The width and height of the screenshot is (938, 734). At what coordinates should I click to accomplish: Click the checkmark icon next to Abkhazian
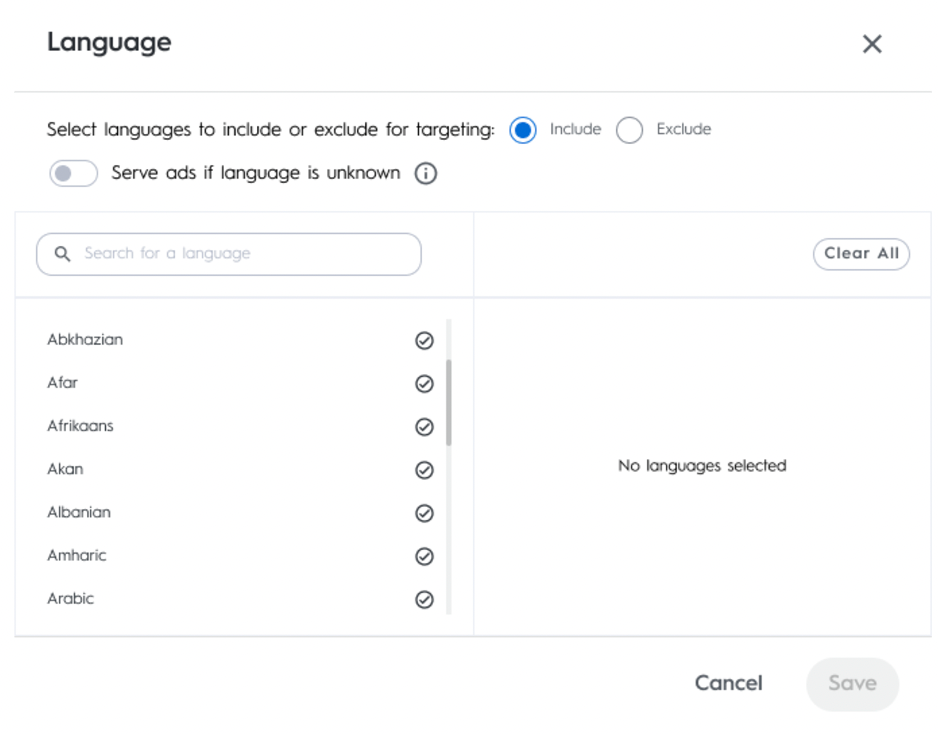click(424, 341)
